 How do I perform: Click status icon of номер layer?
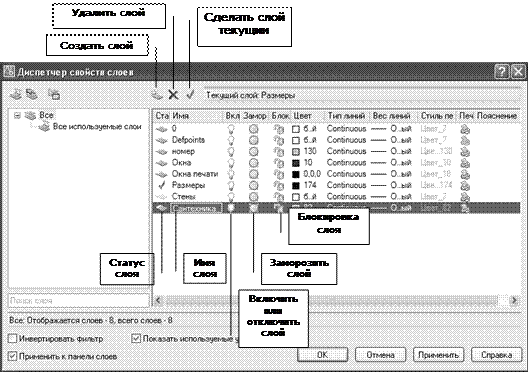(162, 152)
